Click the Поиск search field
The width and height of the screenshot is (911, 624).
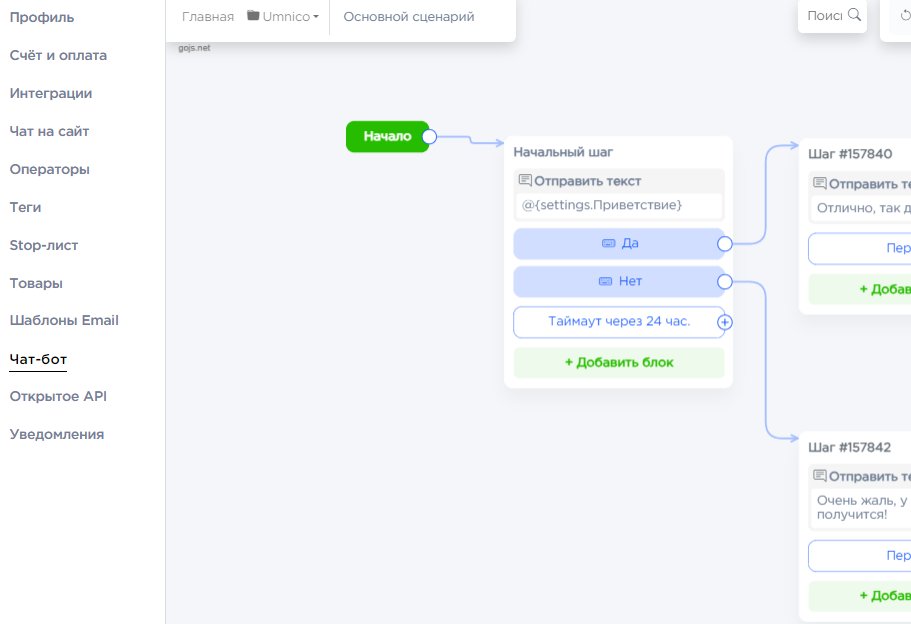click(824, 15)
